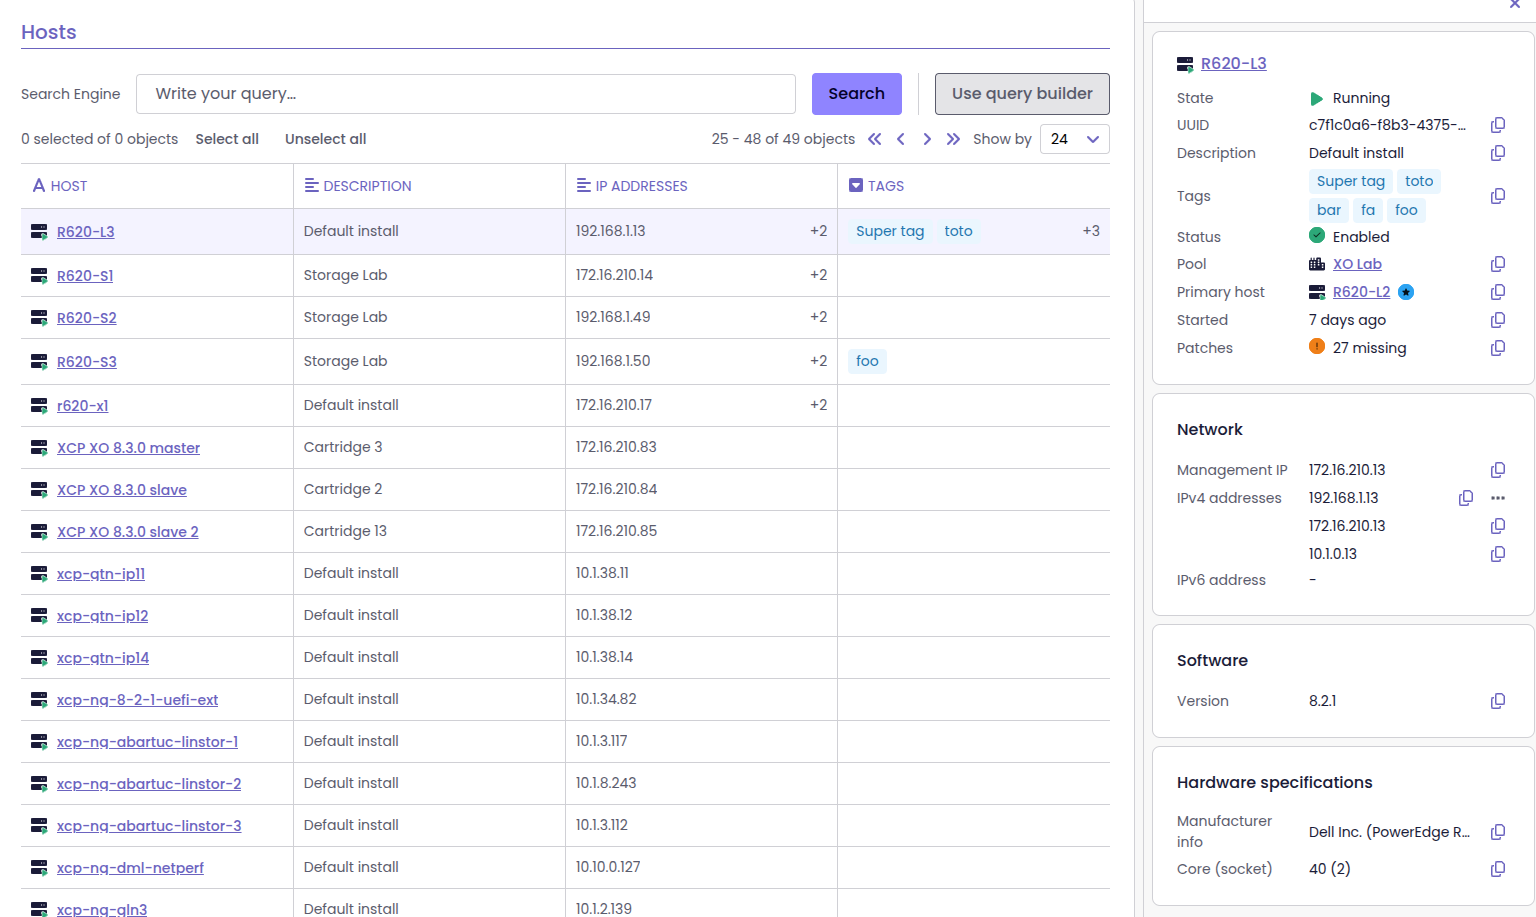Copy the UUID value

click(x=1497, y=125)
